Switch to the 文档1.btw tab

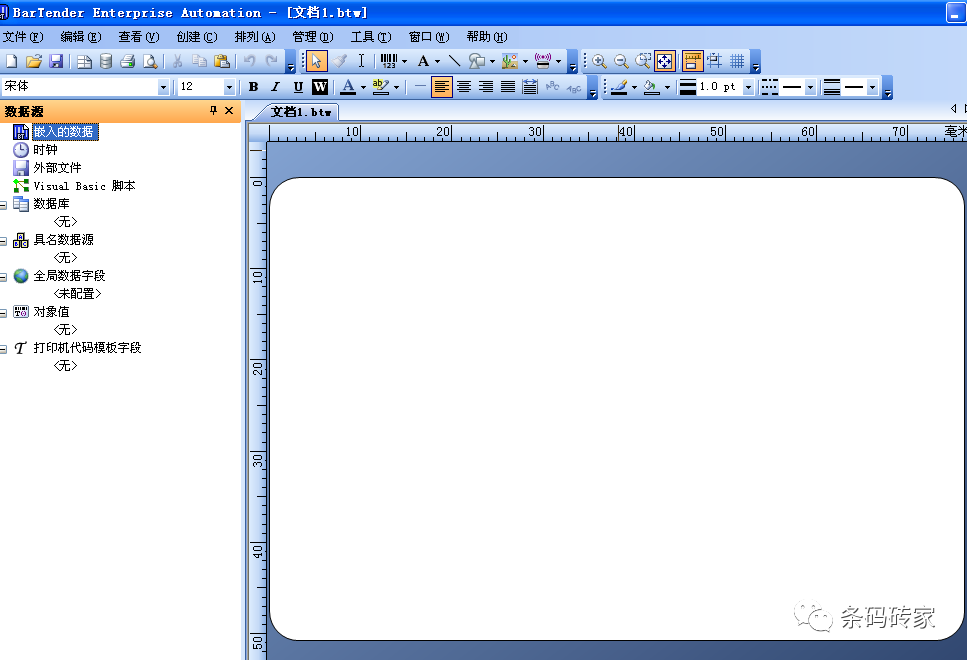(301, 112)
